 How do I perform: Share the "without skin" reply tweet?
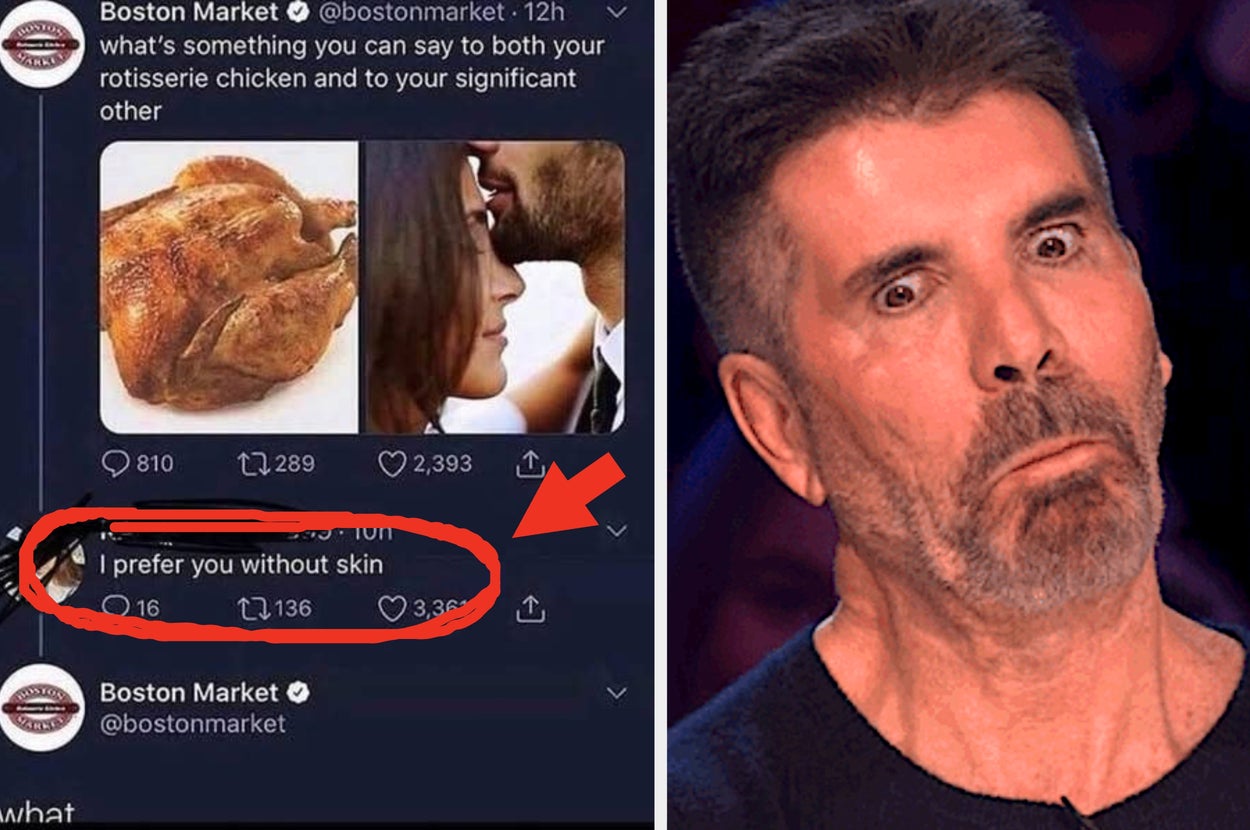coord(530,607)
